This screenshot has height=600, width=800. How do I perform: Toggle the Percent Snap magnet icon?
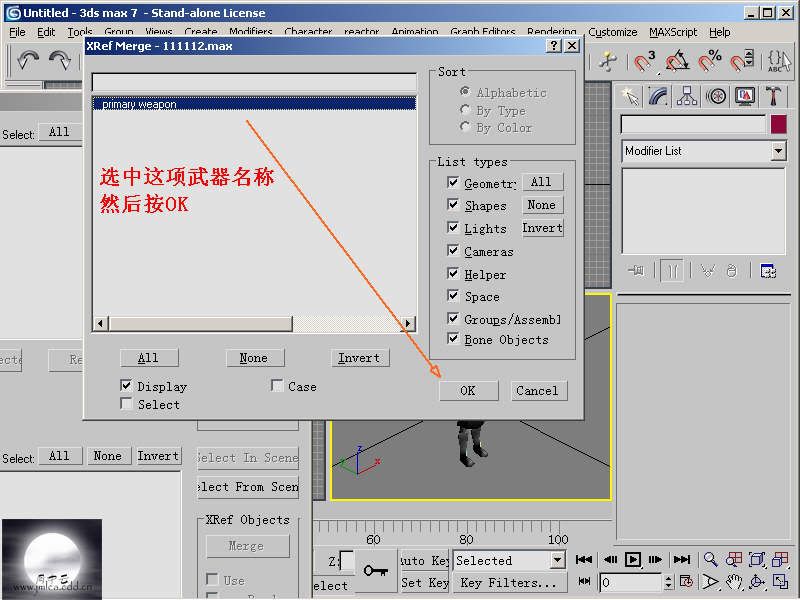[x=710, y=61]
